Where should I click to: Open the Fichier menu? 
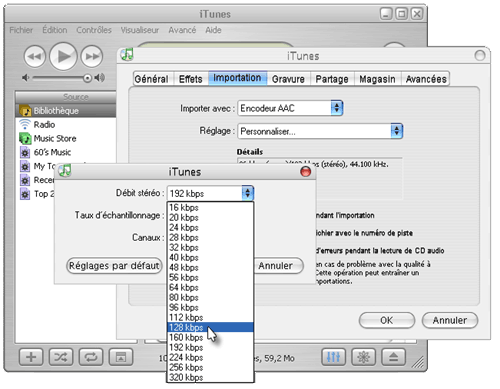[x=21, y=30]
